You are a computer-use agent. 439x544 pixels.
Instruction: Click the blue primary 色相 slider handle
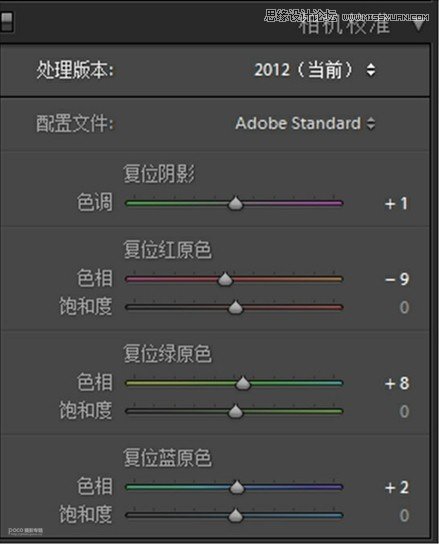pyautogui.click(x=237, y=487)
